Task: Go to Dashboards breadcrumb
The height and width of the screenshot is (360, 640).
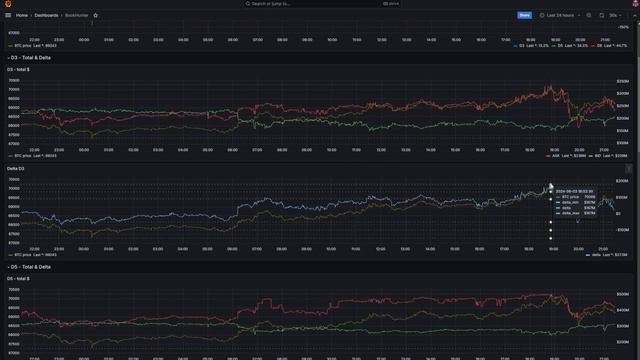Action: [x=46, y=16]
